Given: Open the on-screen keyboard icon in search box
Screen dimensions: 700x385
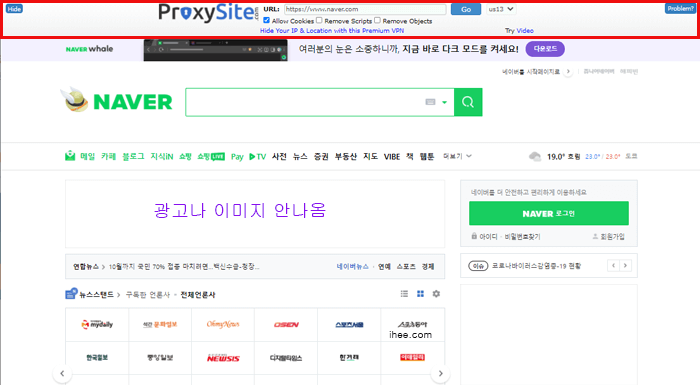Looking at the screenshot, I should 430,102.
